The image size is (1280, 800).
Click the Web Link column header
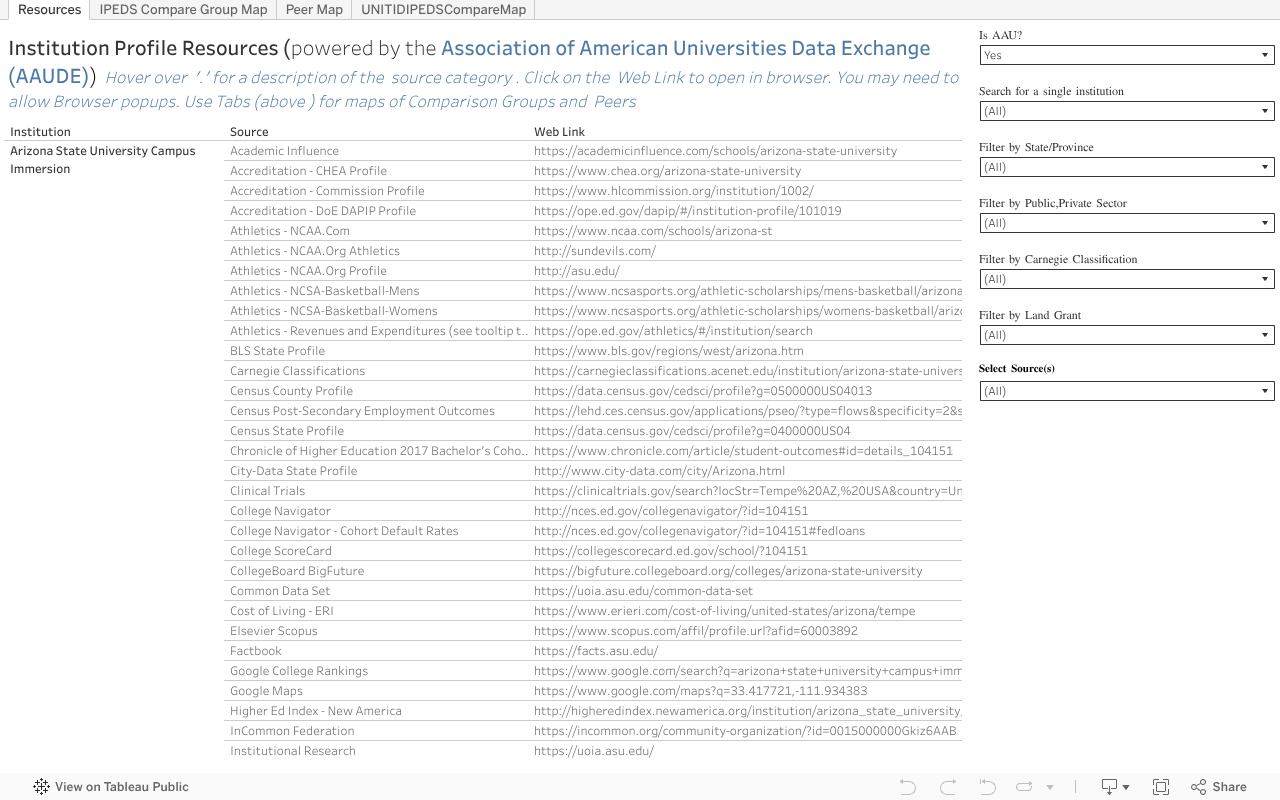click(x=560, y=132)
